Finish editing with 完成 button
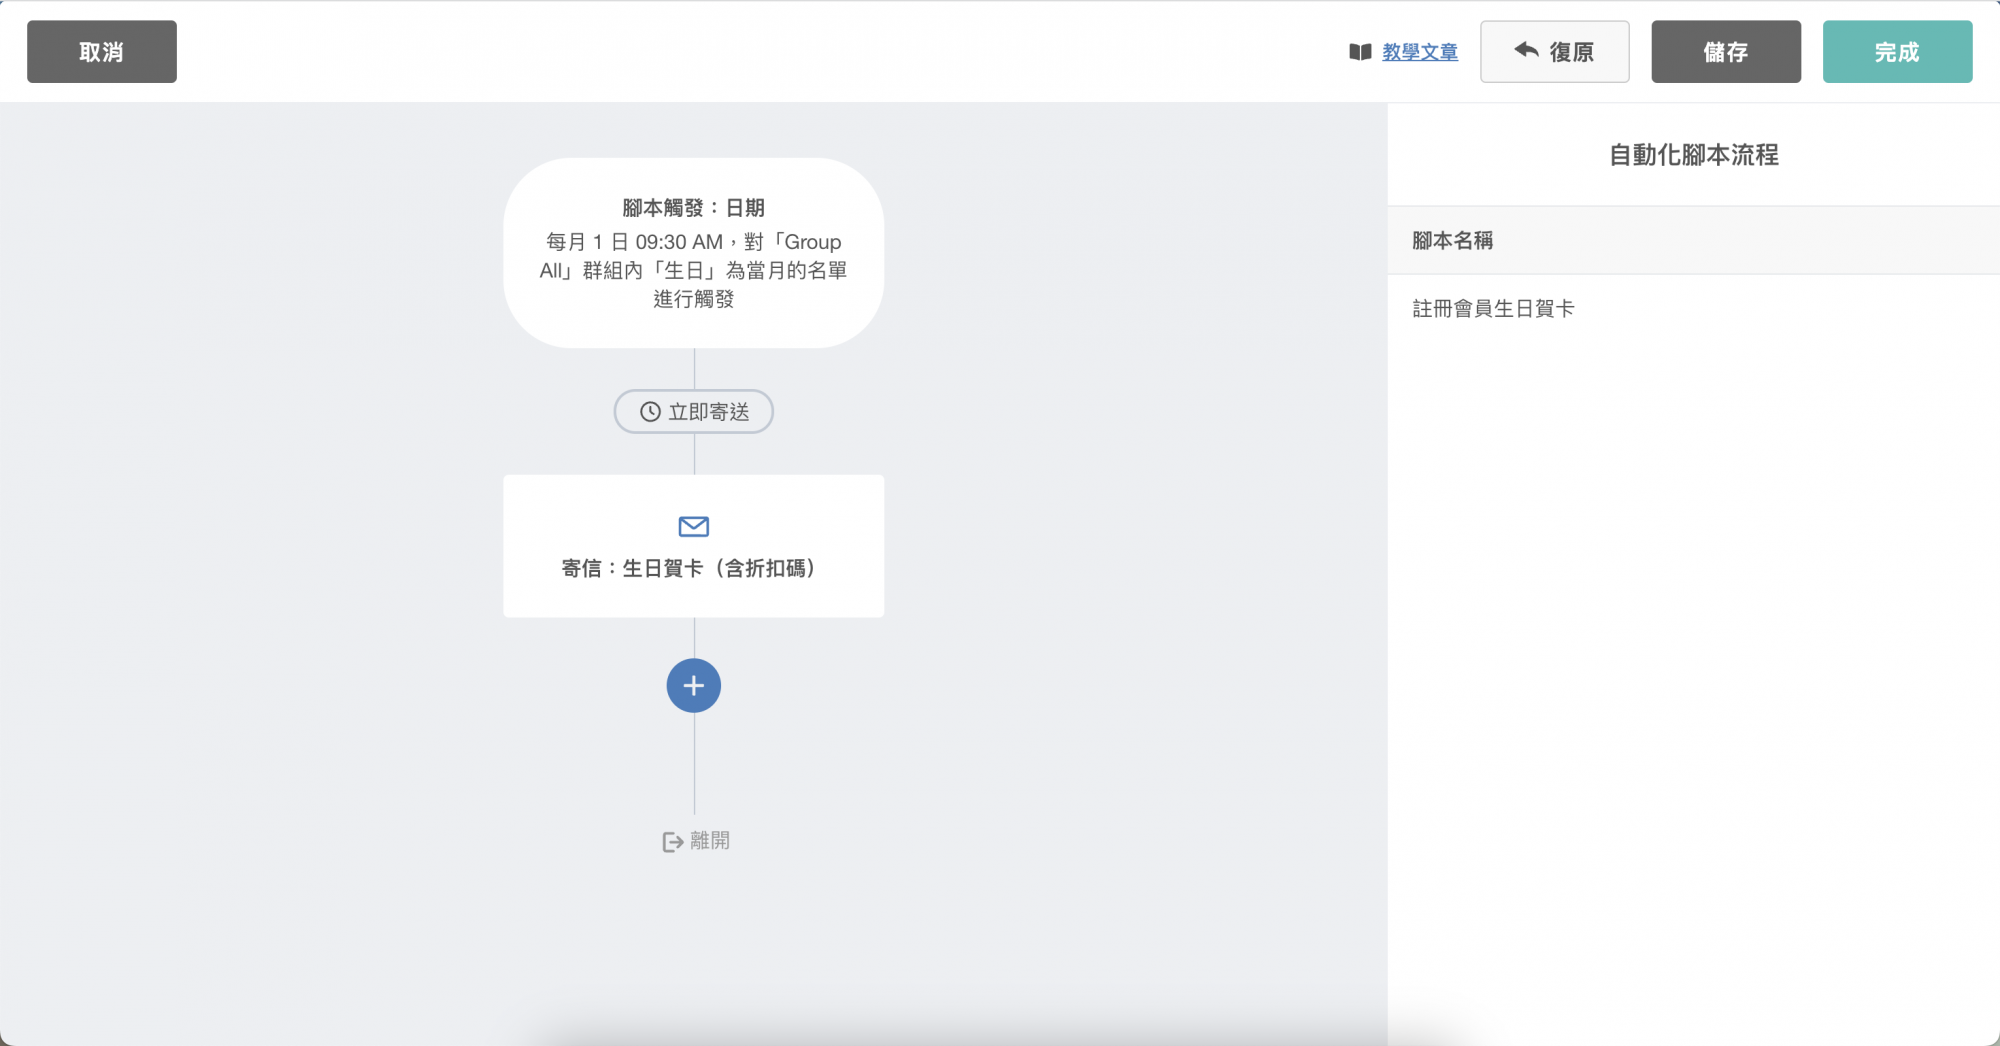This screenshot has width=2000, height=1046. [x=1897, y=52]
